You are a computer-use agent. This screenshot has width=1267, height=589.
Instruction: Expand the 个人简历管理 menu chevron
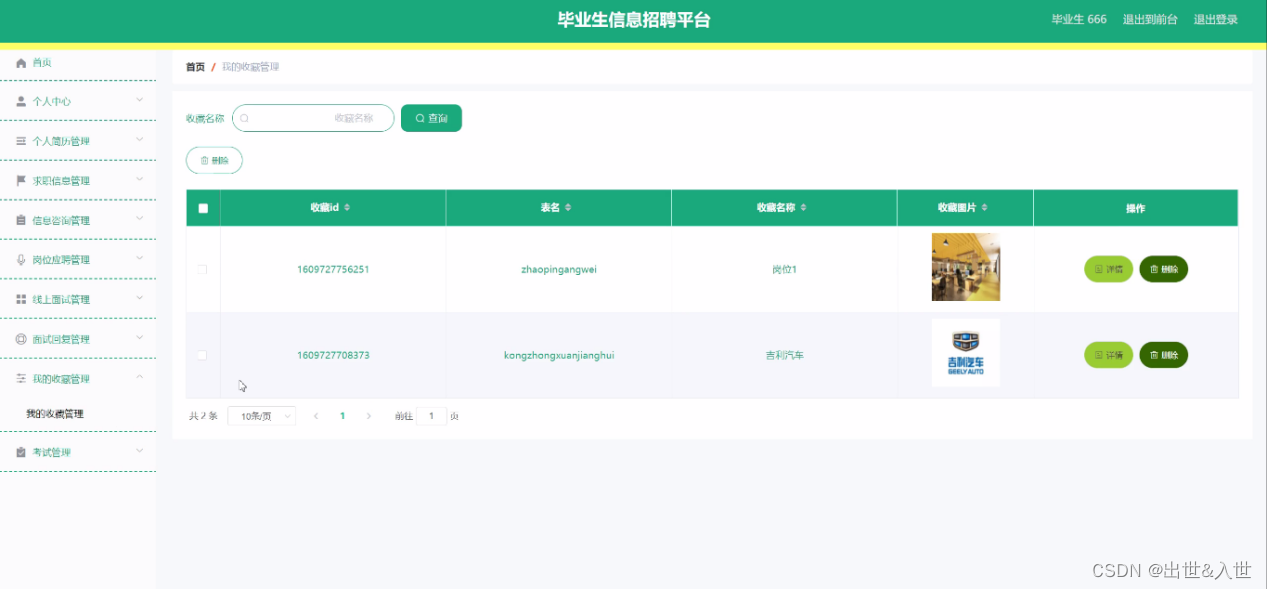[140, 140]
